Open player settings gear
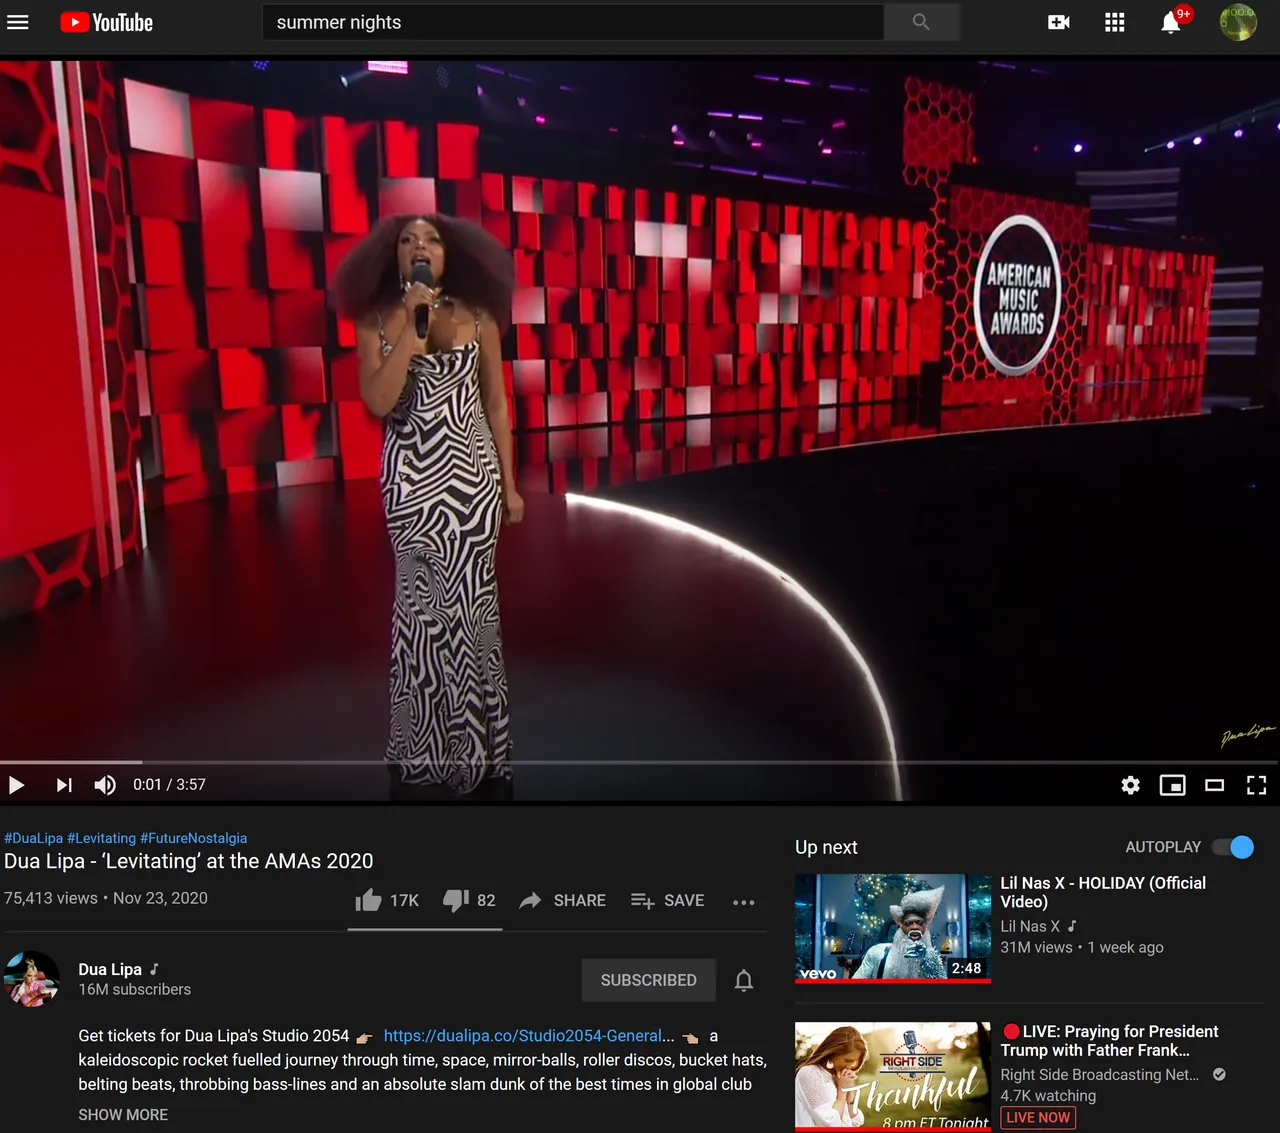Image resolution: width=1280 pixels, height=1133 pixels. click(1131, 785)
